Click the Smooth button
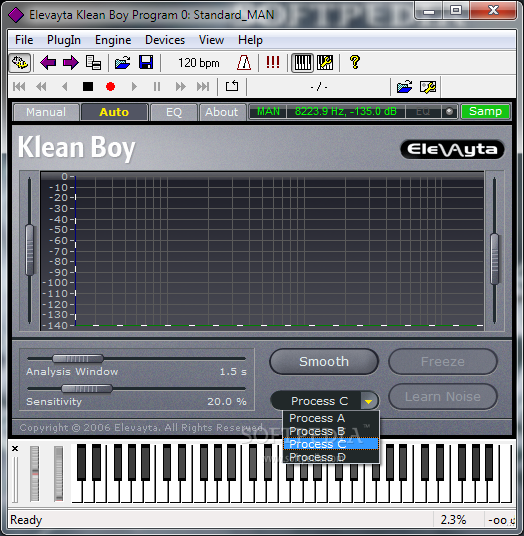 (x=324, y=362)
